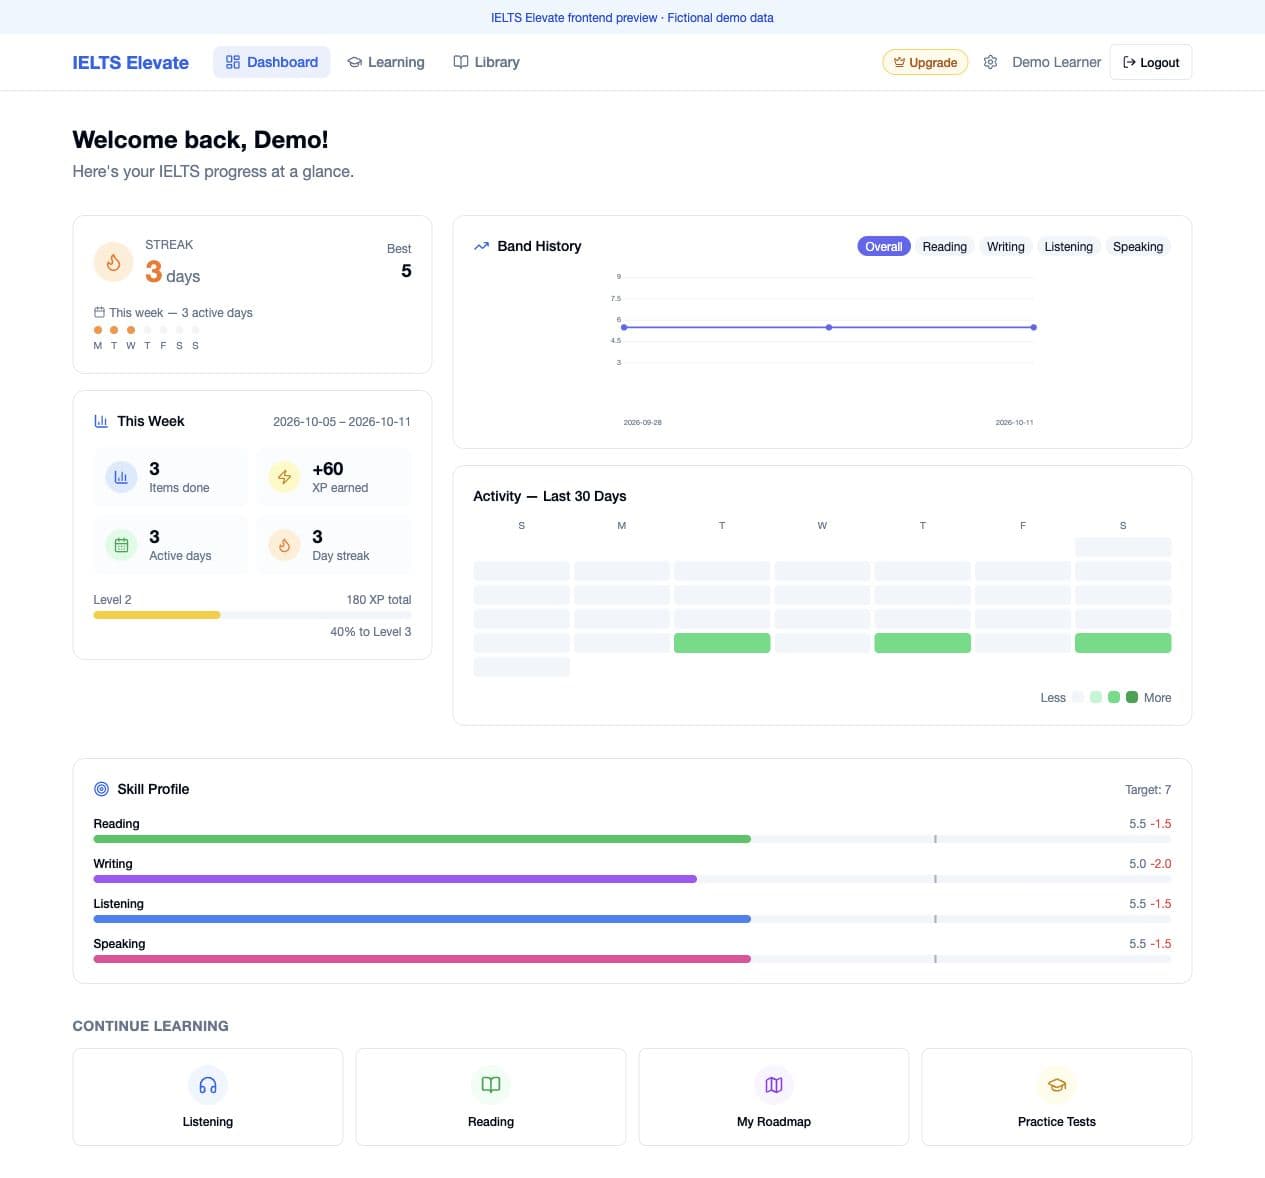Open the Practice Tests card

tap(1057, 1097)
